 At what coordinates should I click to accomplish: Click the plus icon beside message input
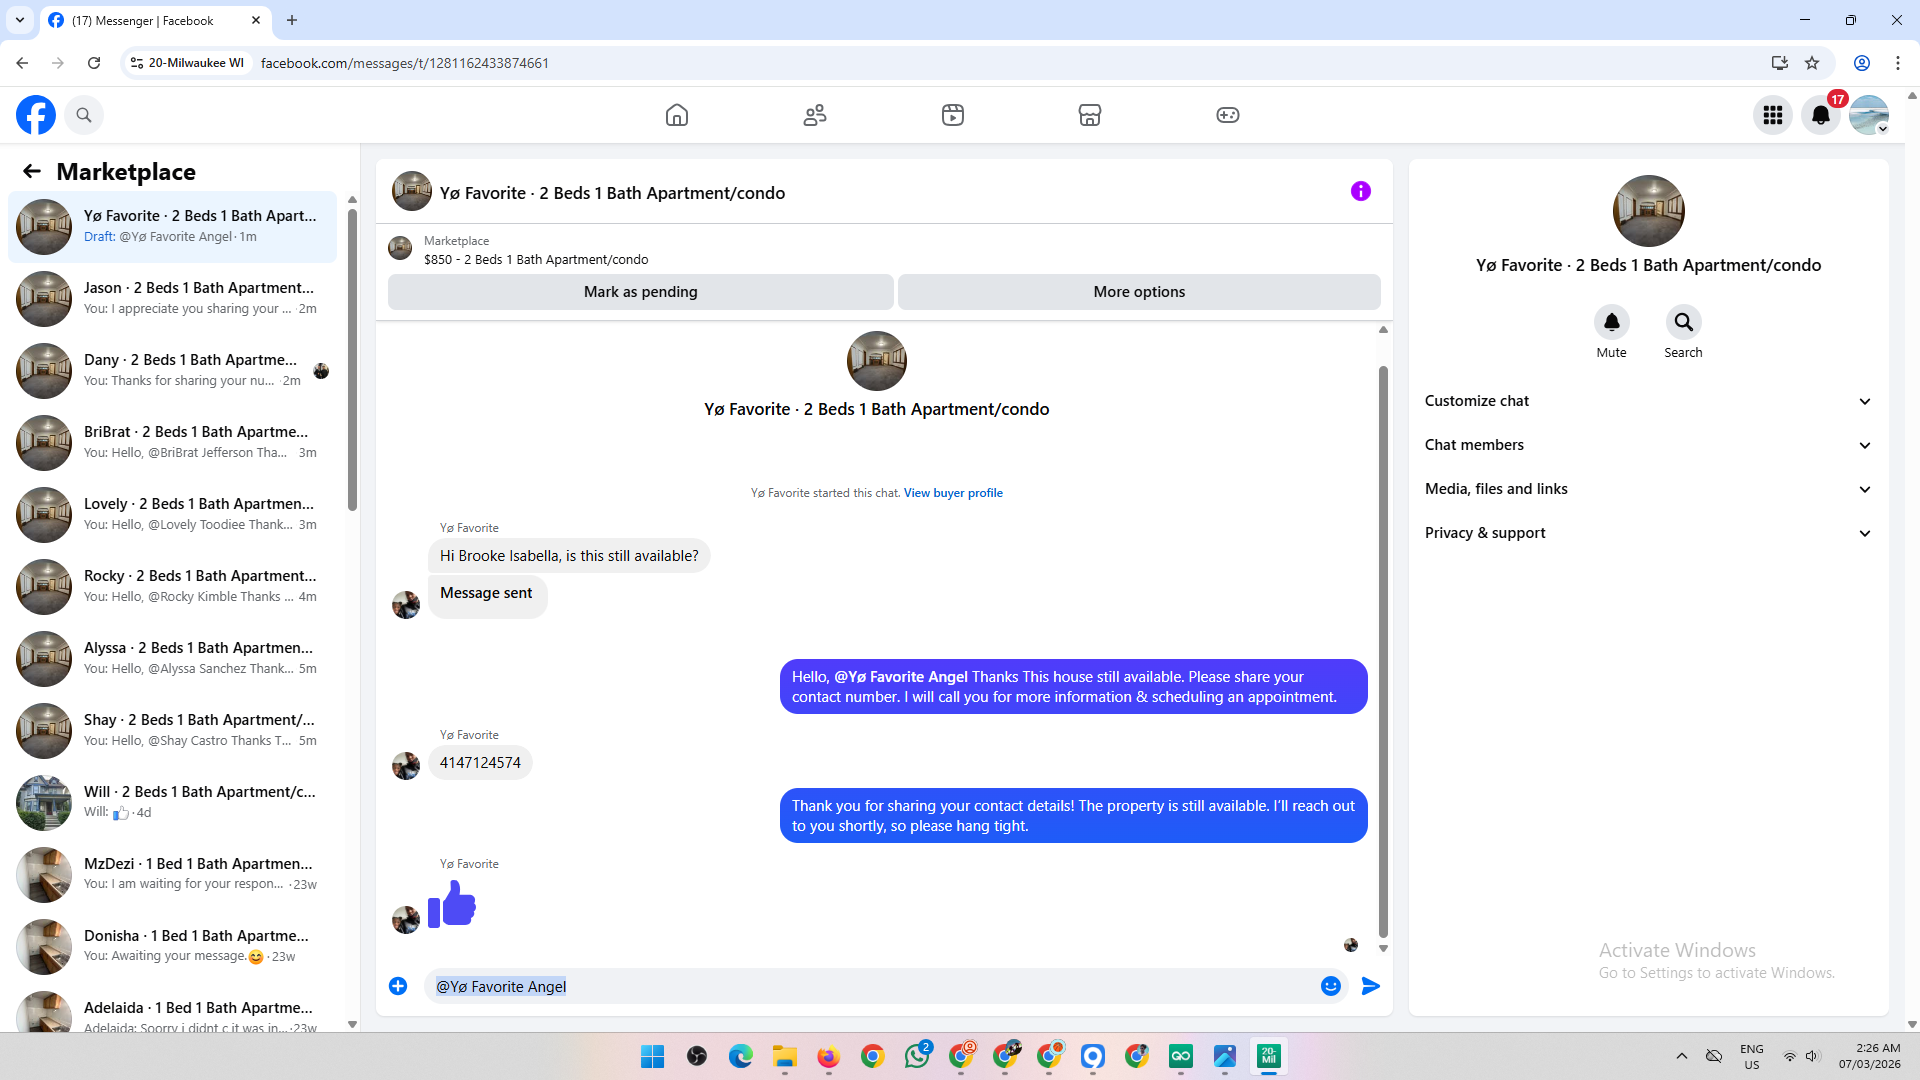(x=398, y=986)
